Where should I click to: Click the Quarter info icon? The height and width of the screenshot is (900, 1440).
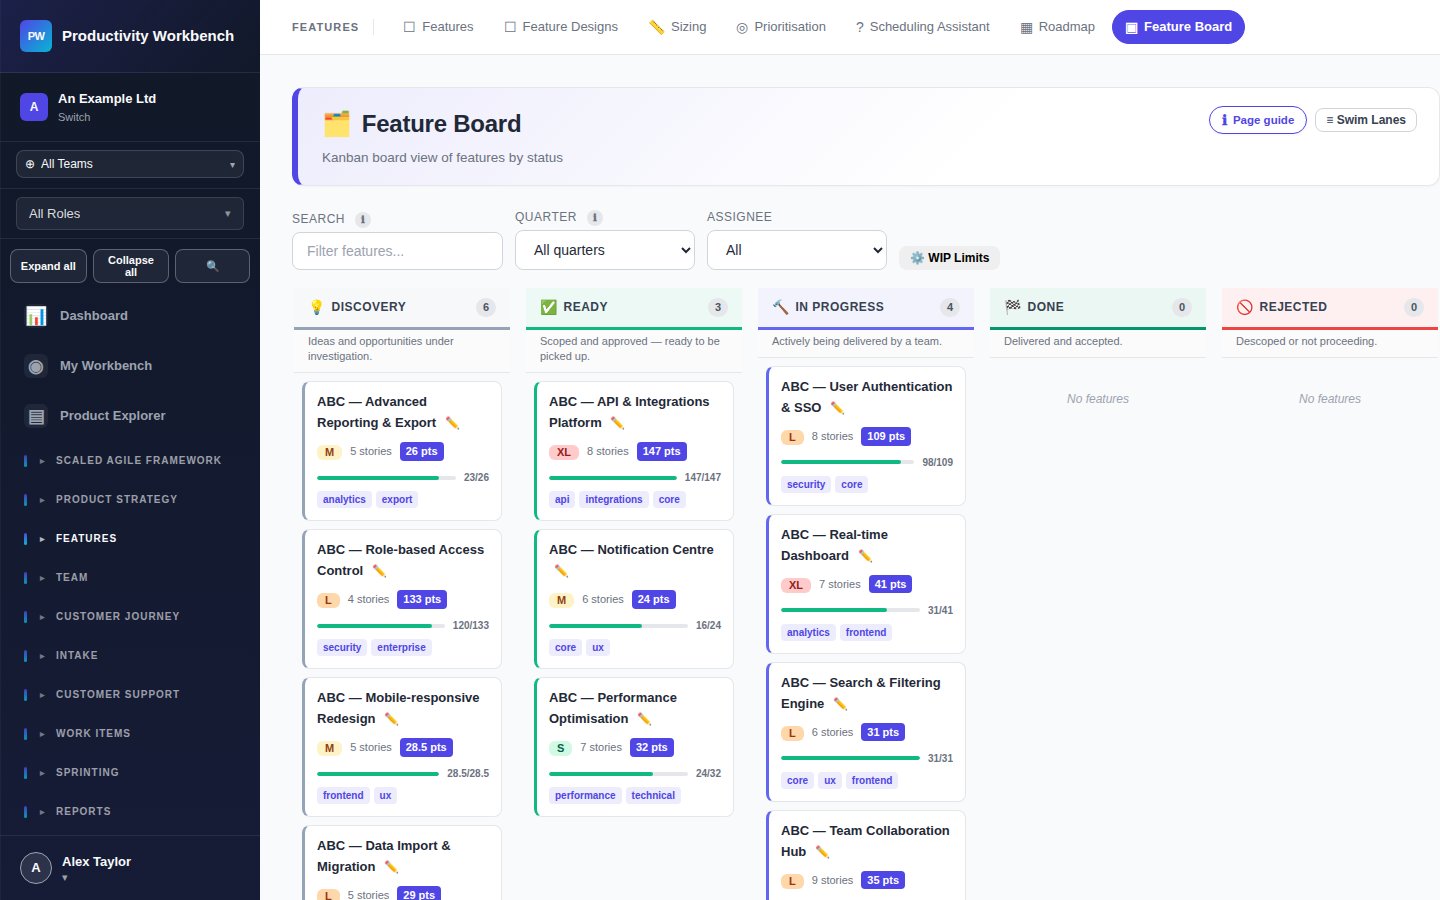595,217
